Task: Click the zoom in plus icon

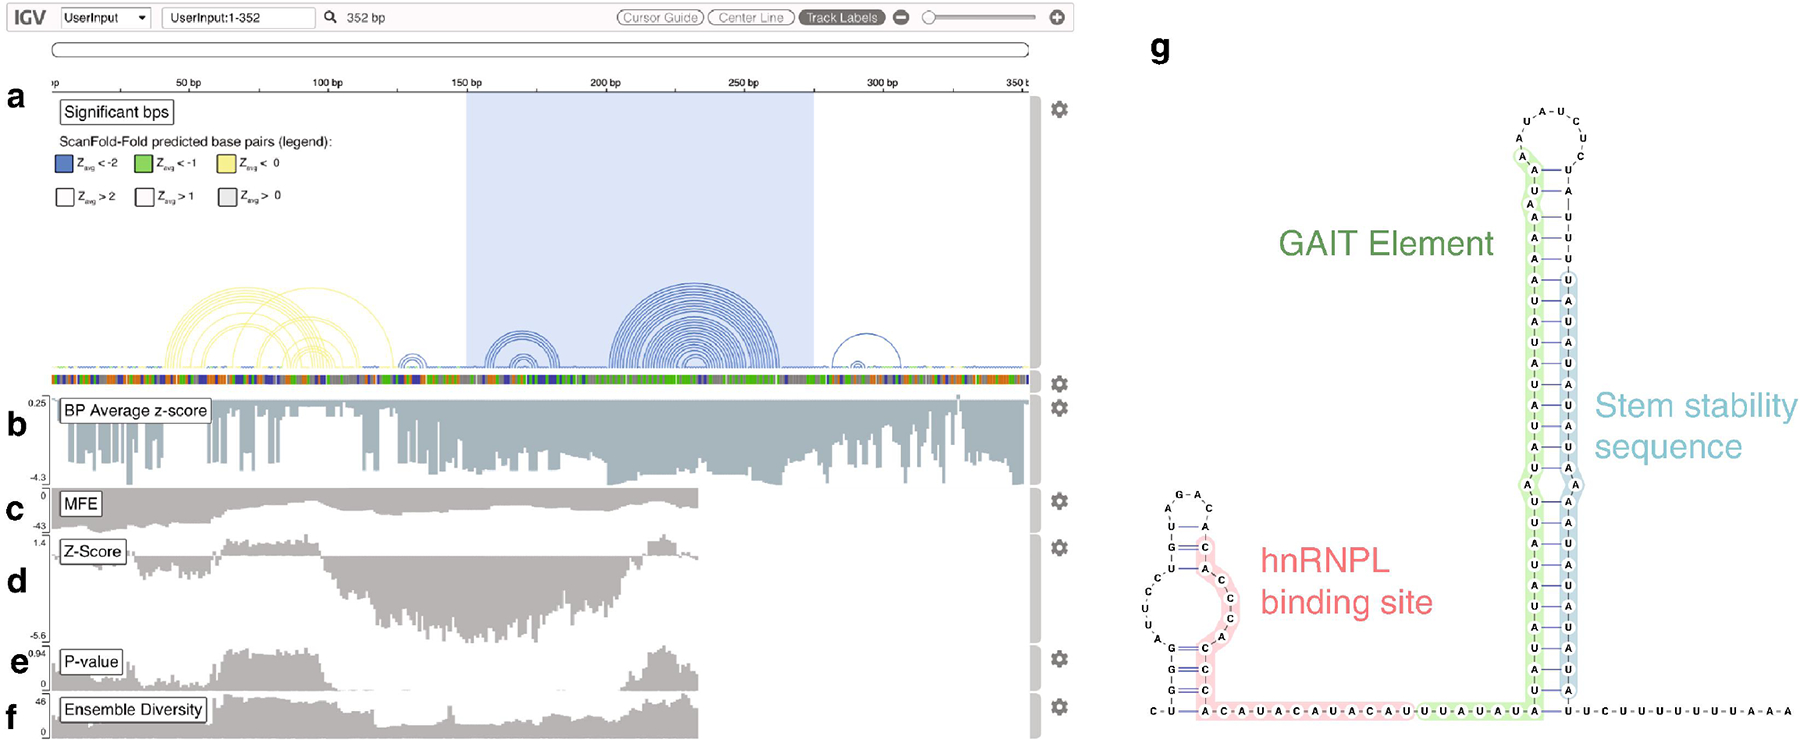Action: click(x=1057, y=17)
